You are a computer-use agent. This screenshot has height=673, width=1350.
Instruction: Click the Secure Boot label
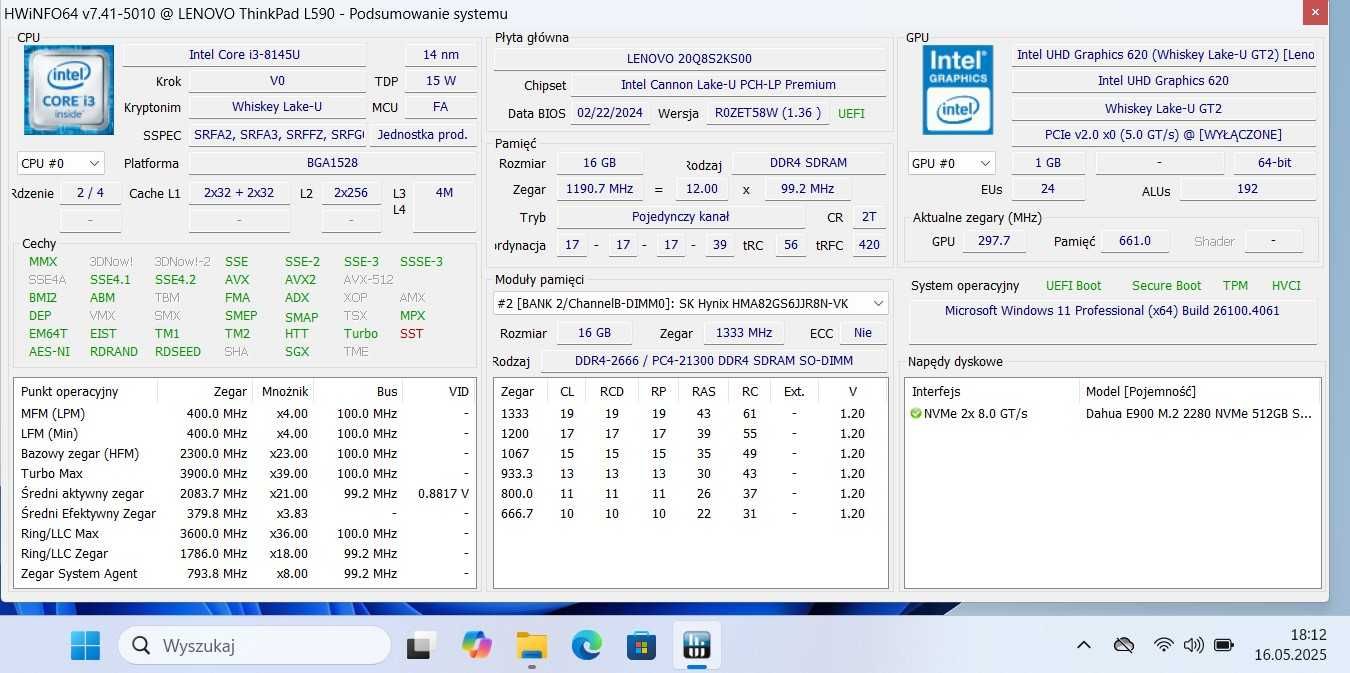1166,286
